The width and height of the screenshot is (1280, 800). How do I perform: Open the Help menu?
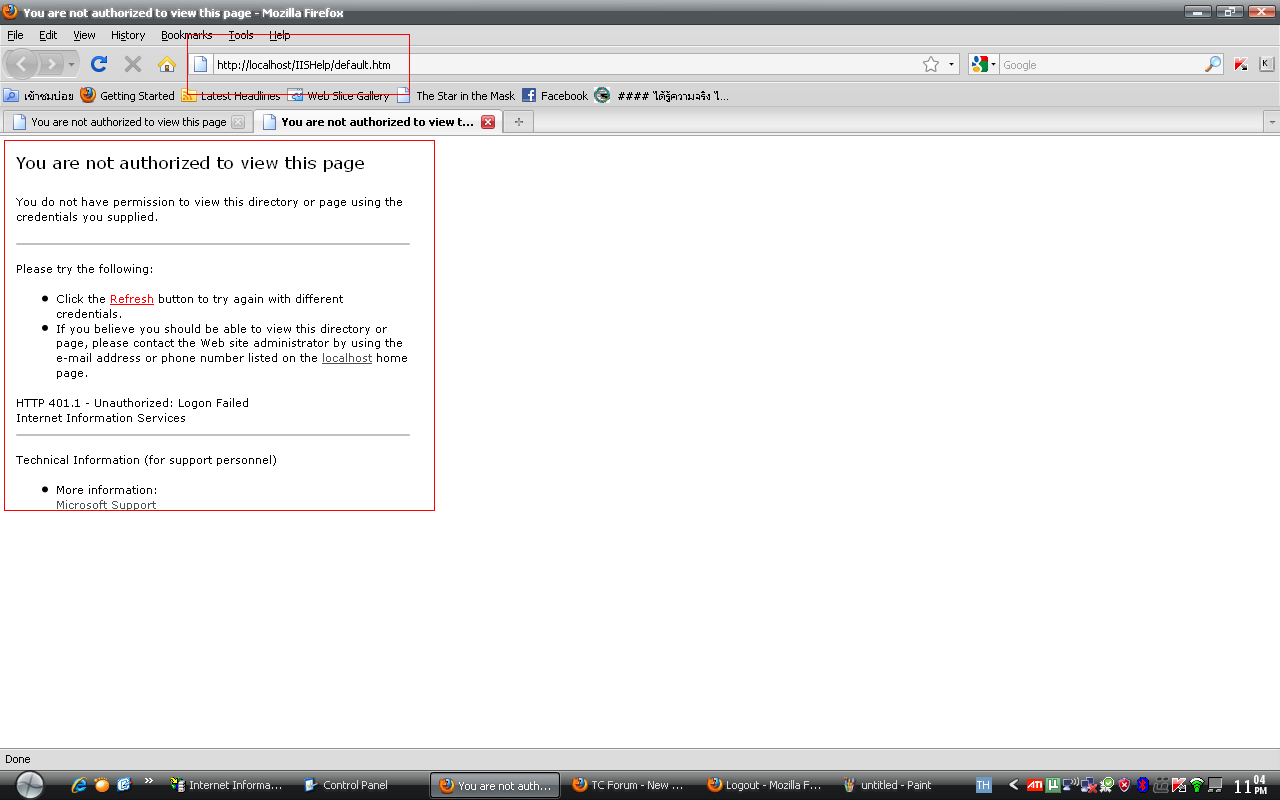280,35
